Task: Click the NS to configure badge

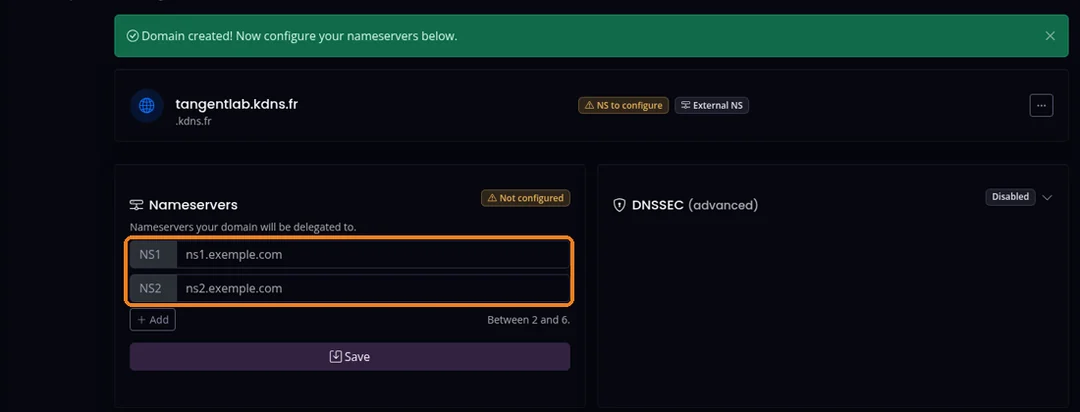Action: click(x=623, y=105)
